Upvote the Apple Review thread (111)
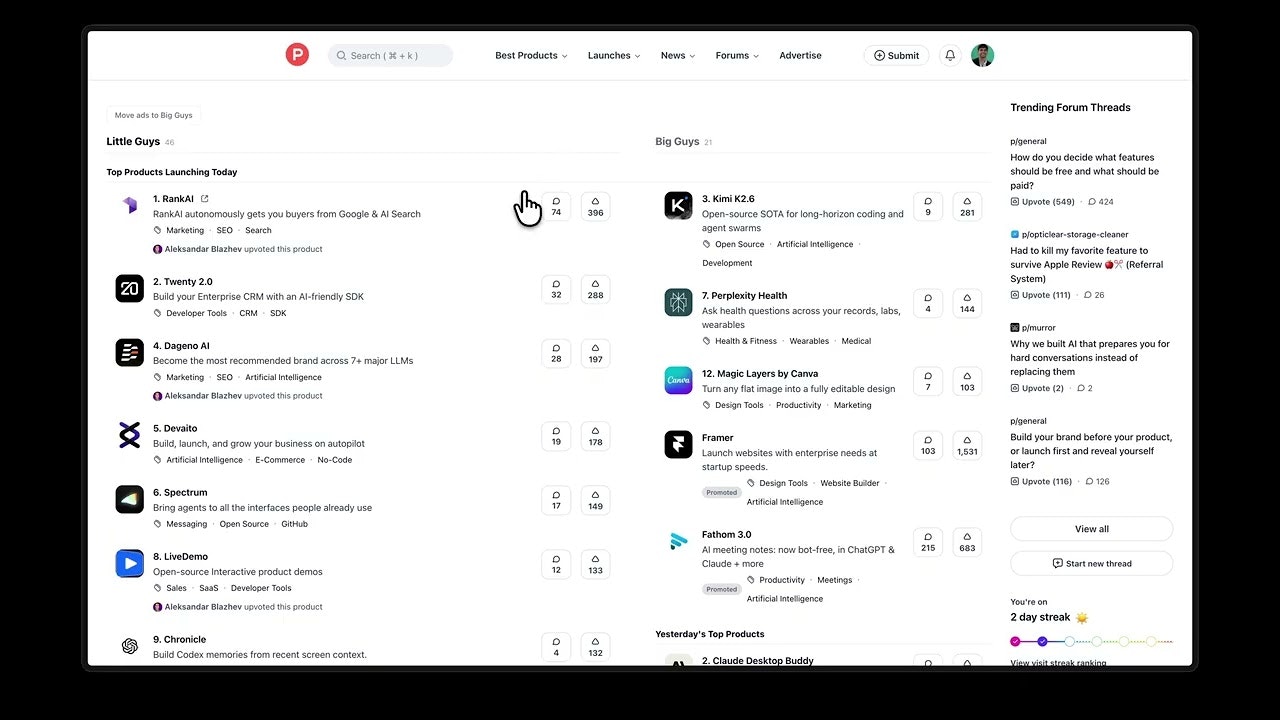 click(1040, 295)
